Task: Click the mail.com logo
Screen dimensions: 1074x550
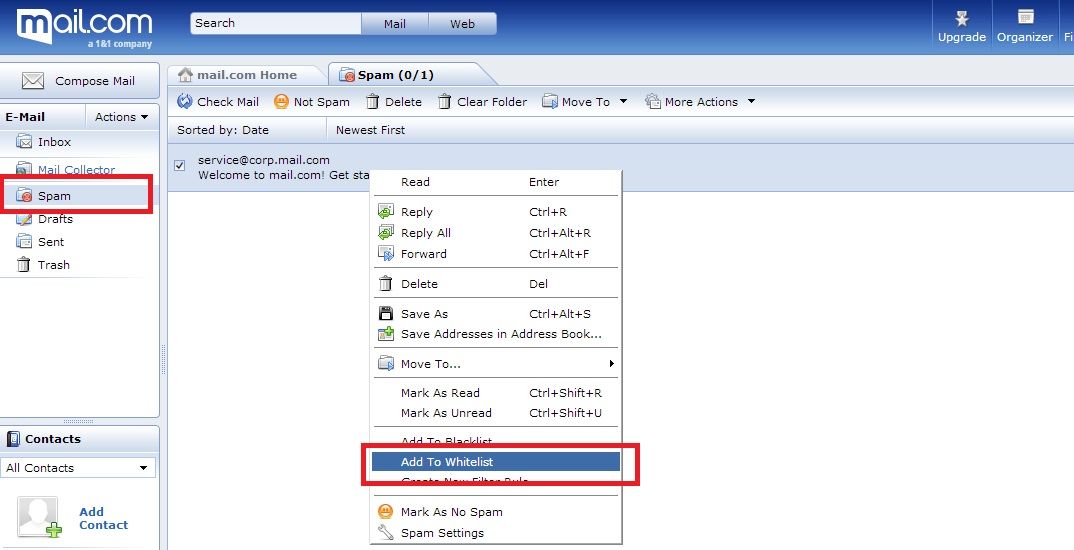Action: (x=84, y=27)
